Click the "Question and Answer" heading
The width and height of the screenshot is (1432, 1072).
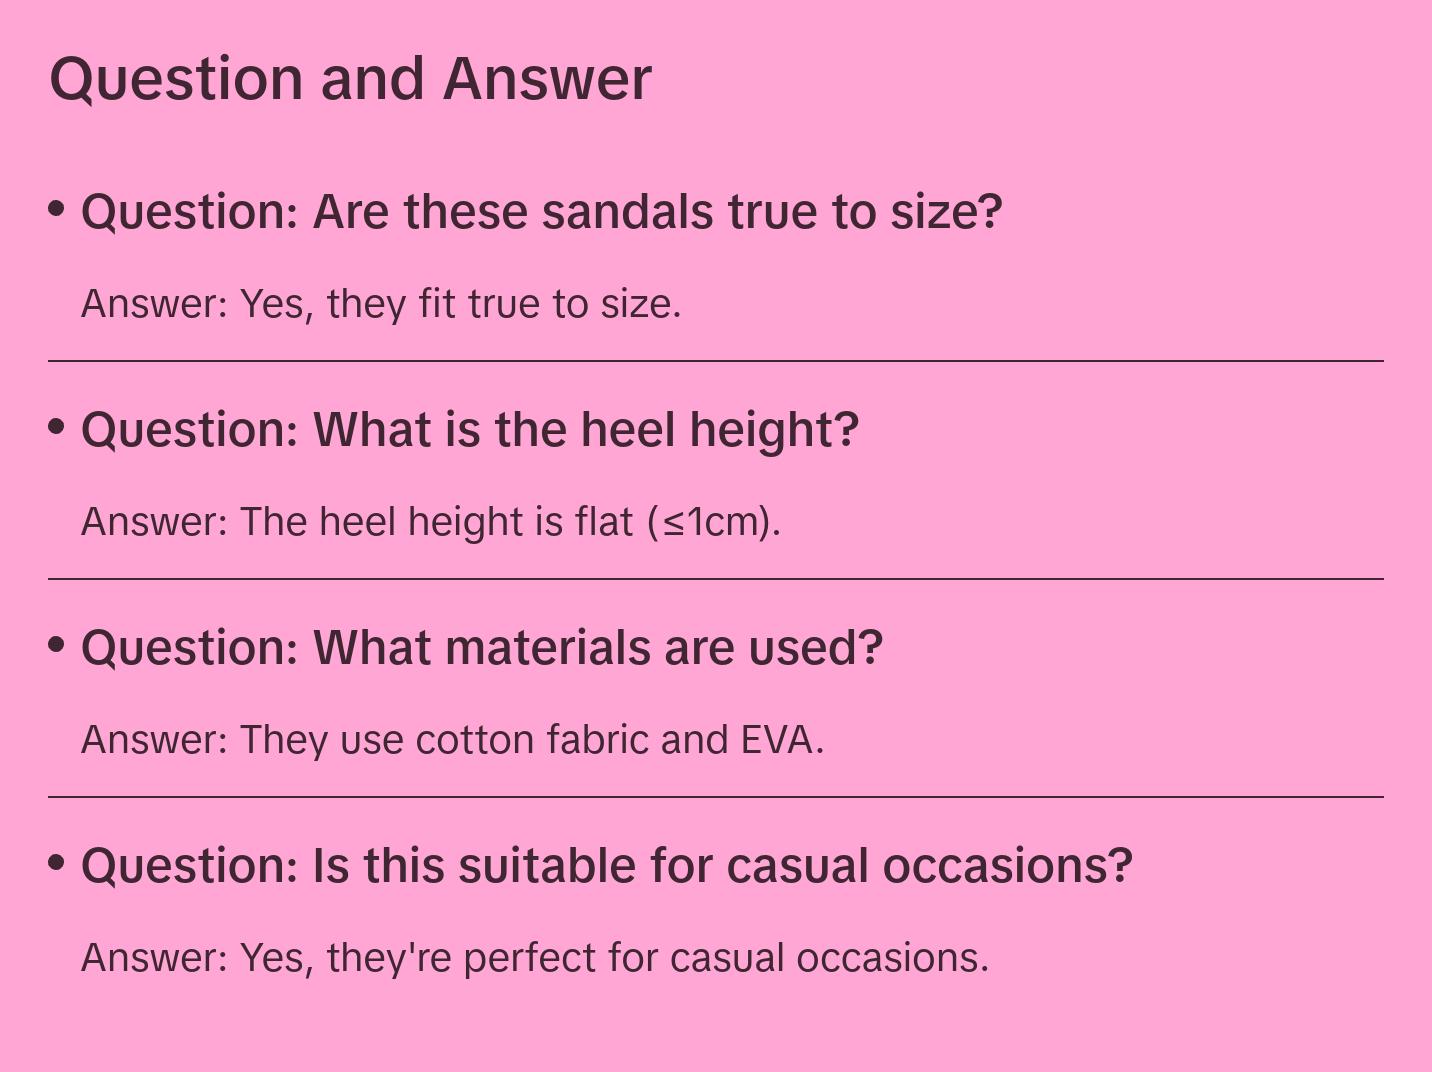[350, 79]
